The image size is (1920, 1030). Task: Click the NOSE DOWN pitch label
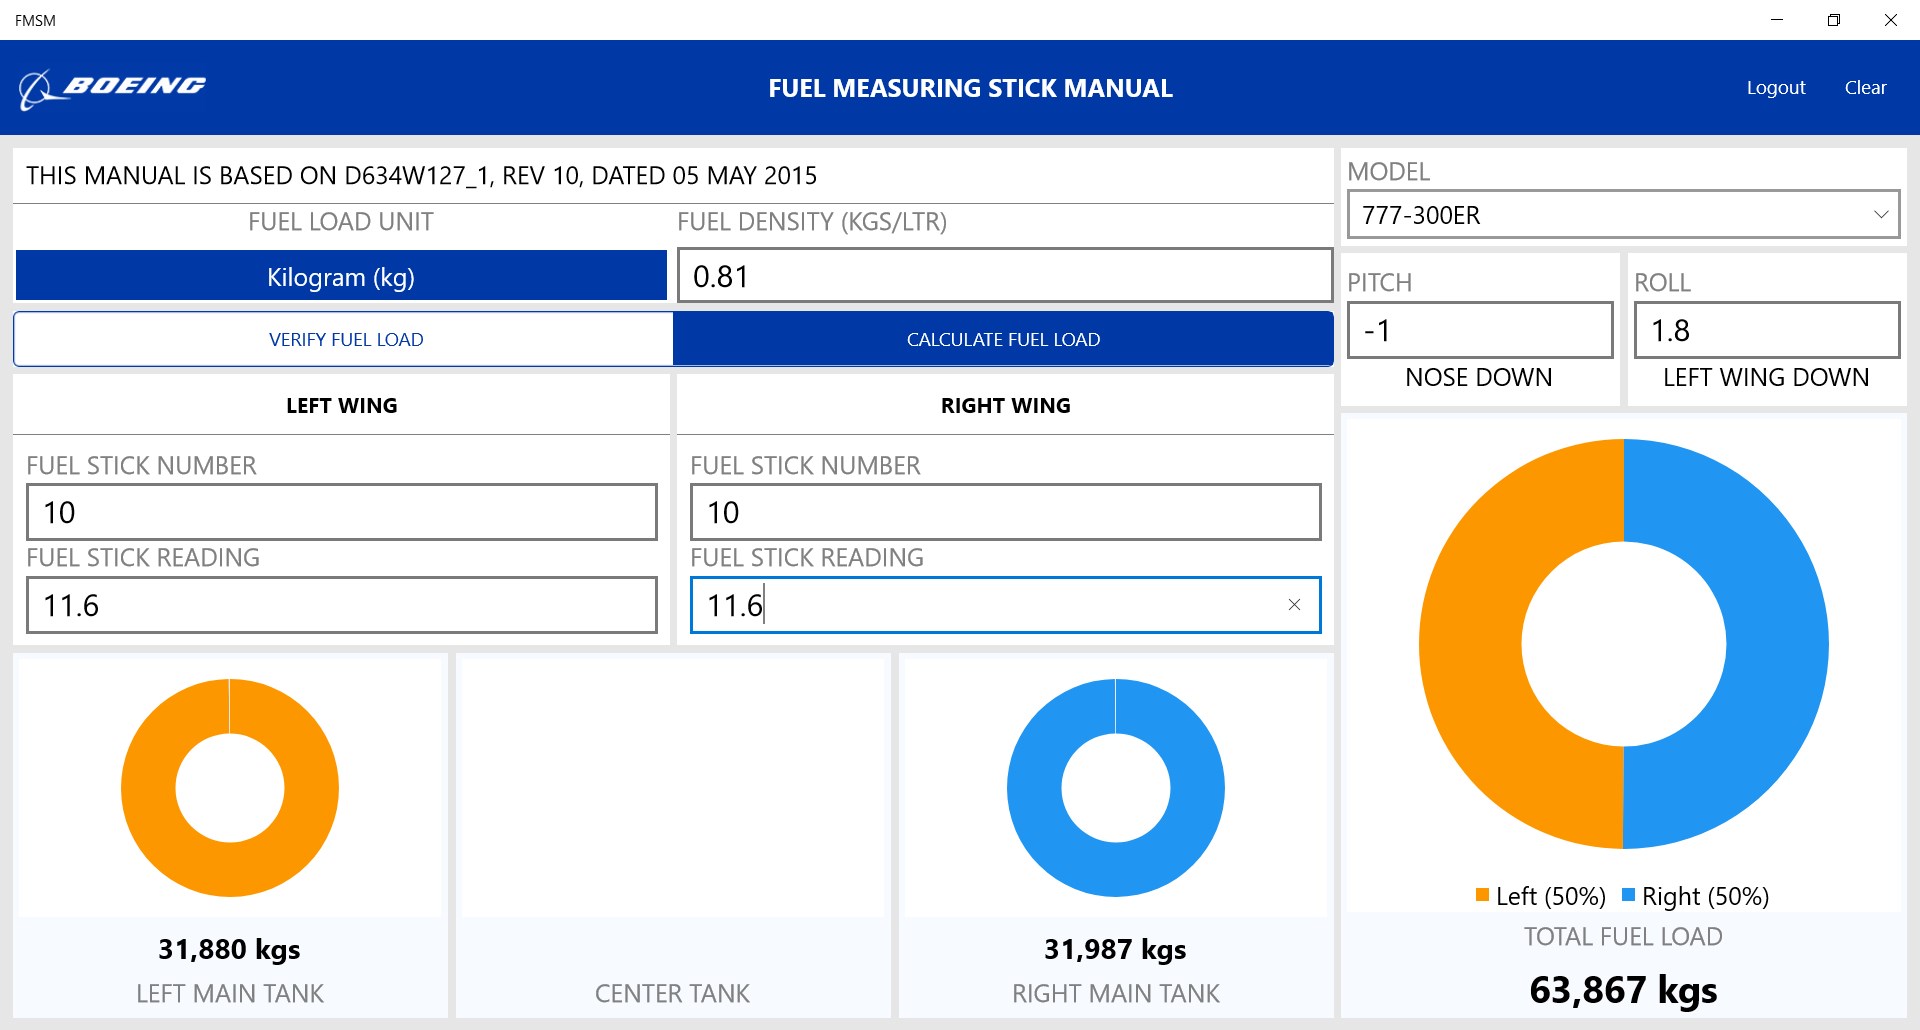coord(1479,377)
